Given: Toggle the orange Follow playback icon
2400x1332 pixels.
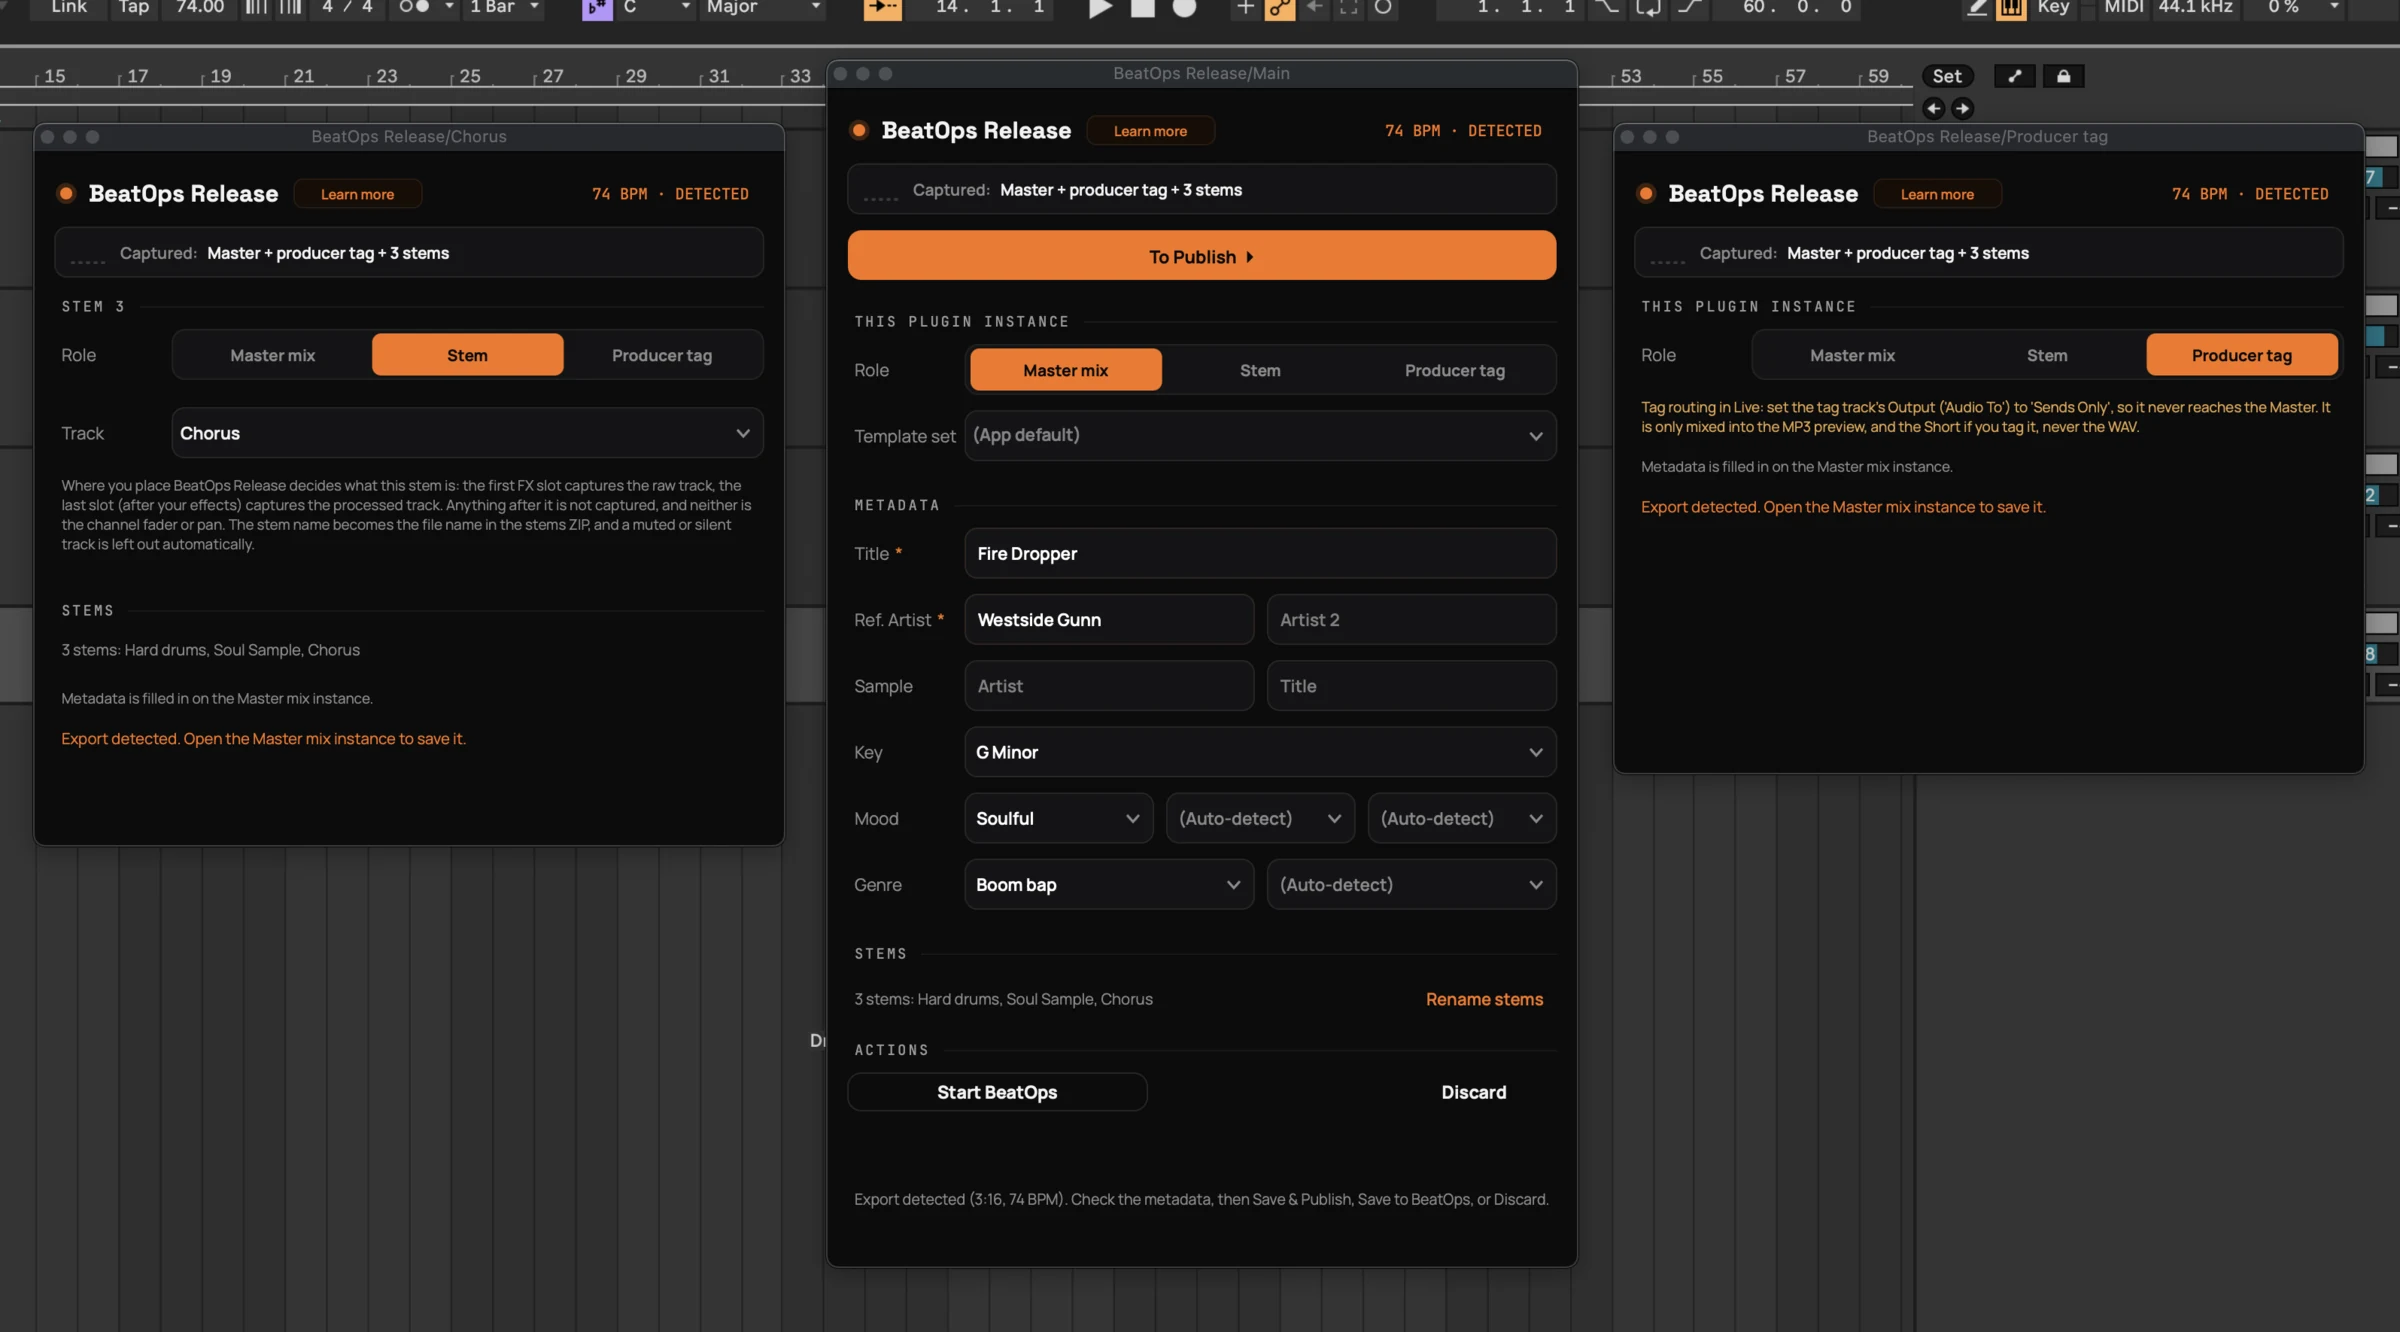Looking at the screenshot, I should 882,9.
